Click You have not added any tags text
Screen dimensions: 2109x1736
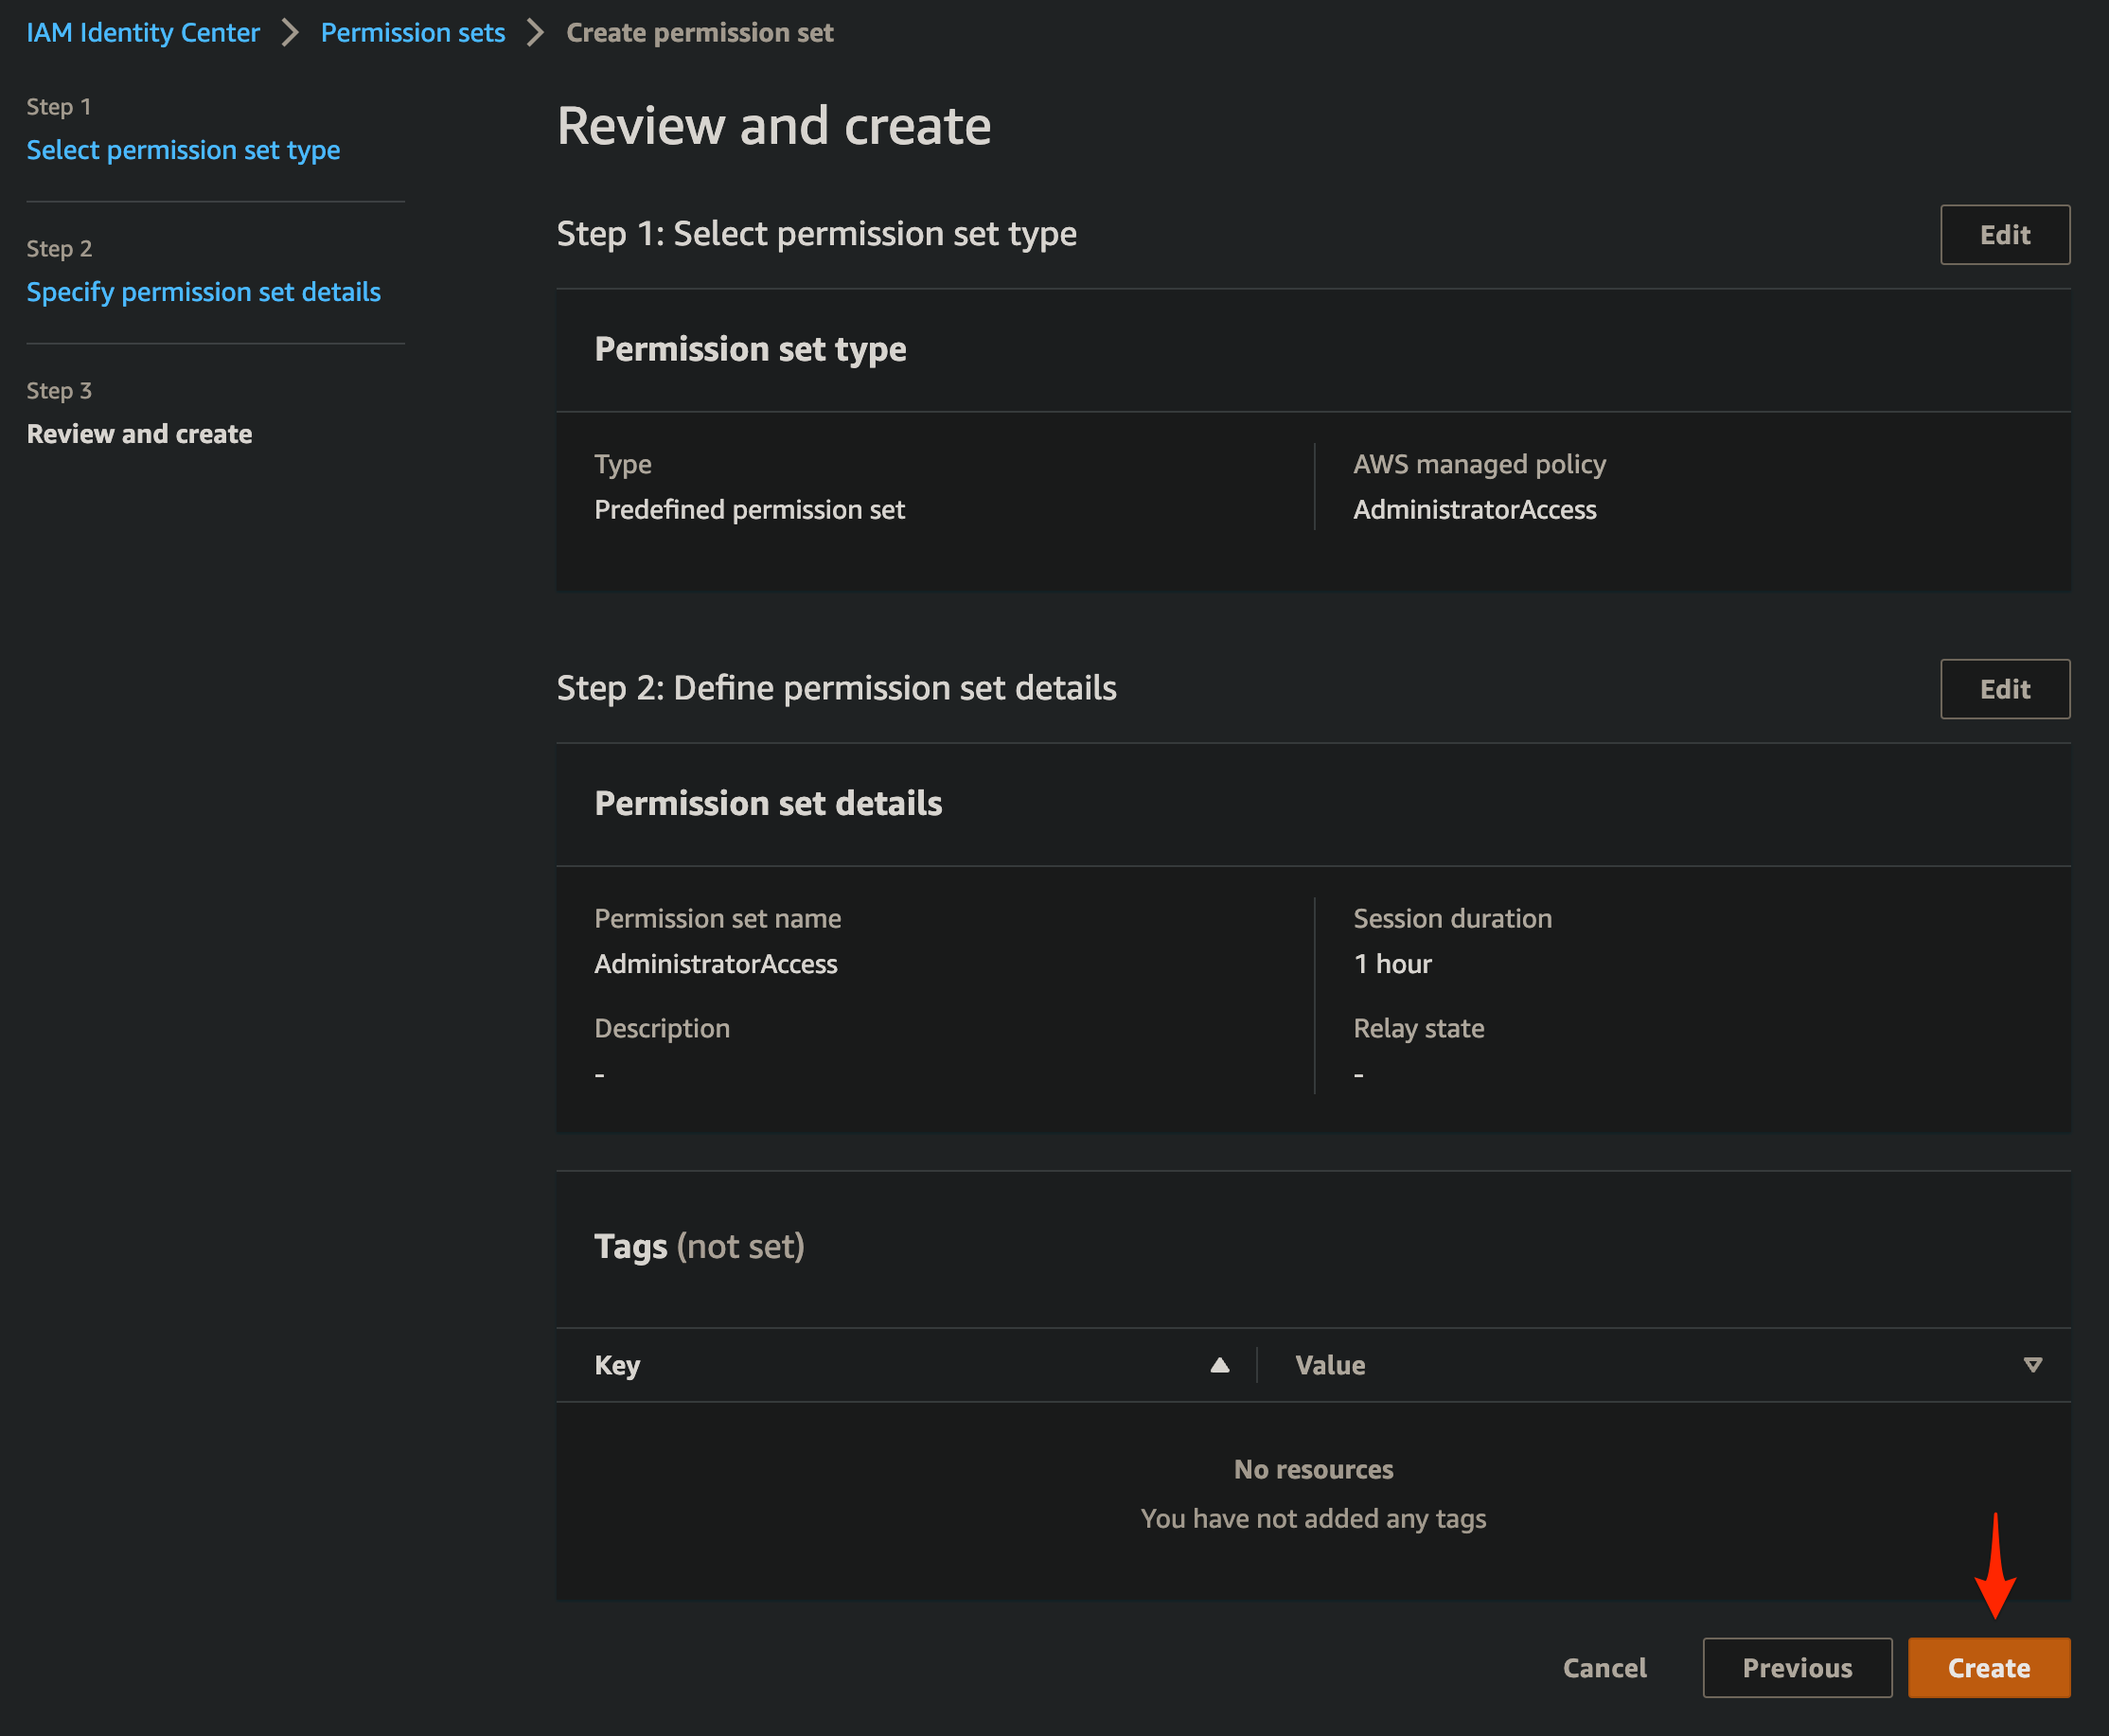pos(1313,1518)
